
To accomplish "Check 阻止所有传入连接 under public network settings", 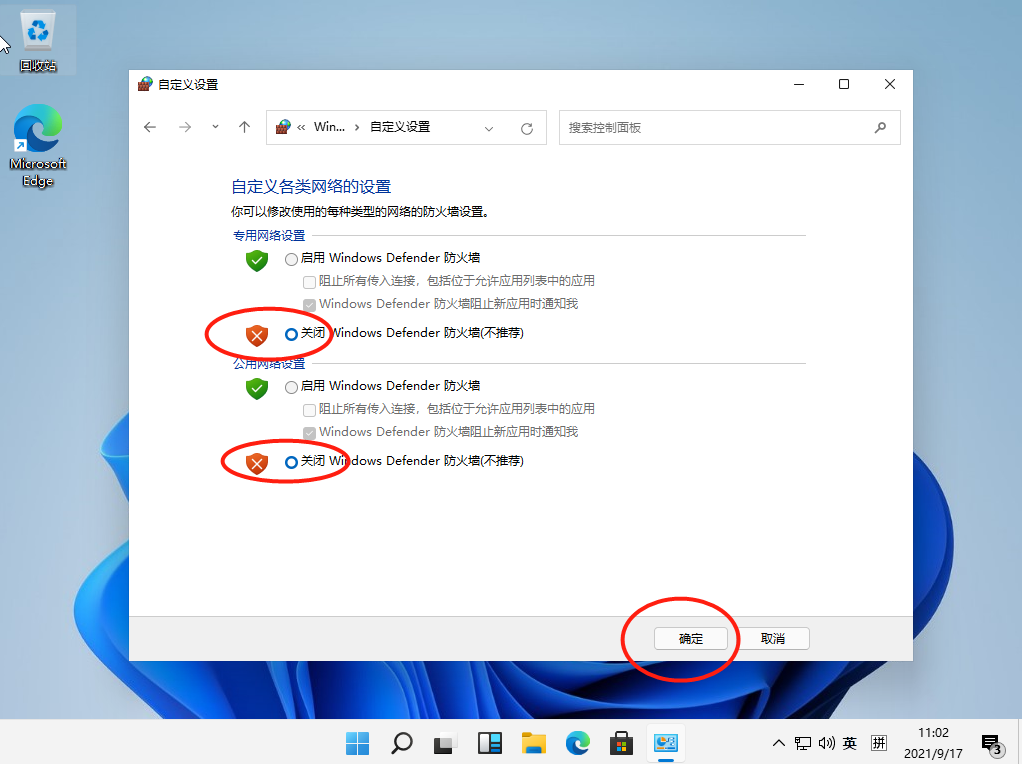I will [310, 409].
